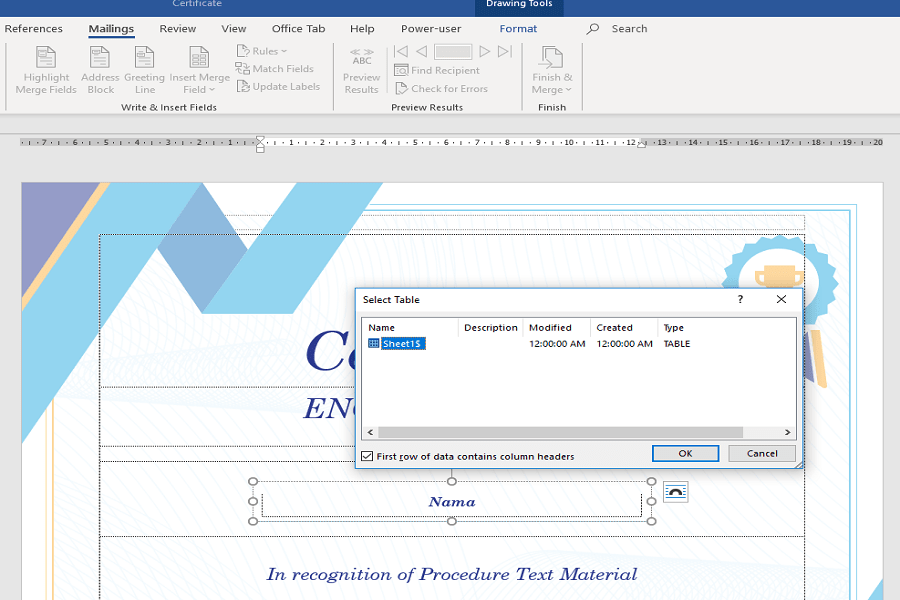Click the Modified column header
The image size is (900, 600).
tap(550, 328)
